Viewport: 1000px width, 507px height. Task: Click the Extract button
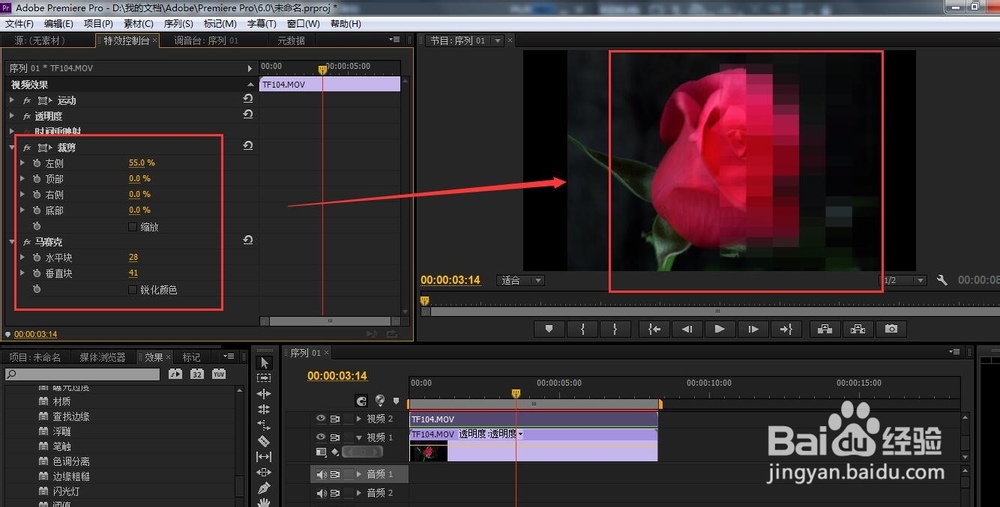858,329
